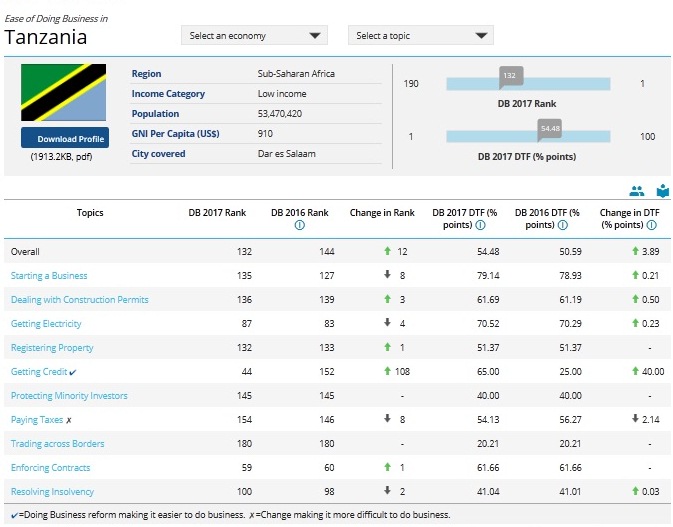Screen dimensions: 673x527
Task: Open the Starting a Business topic link
Action: click(x=49, y=276)
